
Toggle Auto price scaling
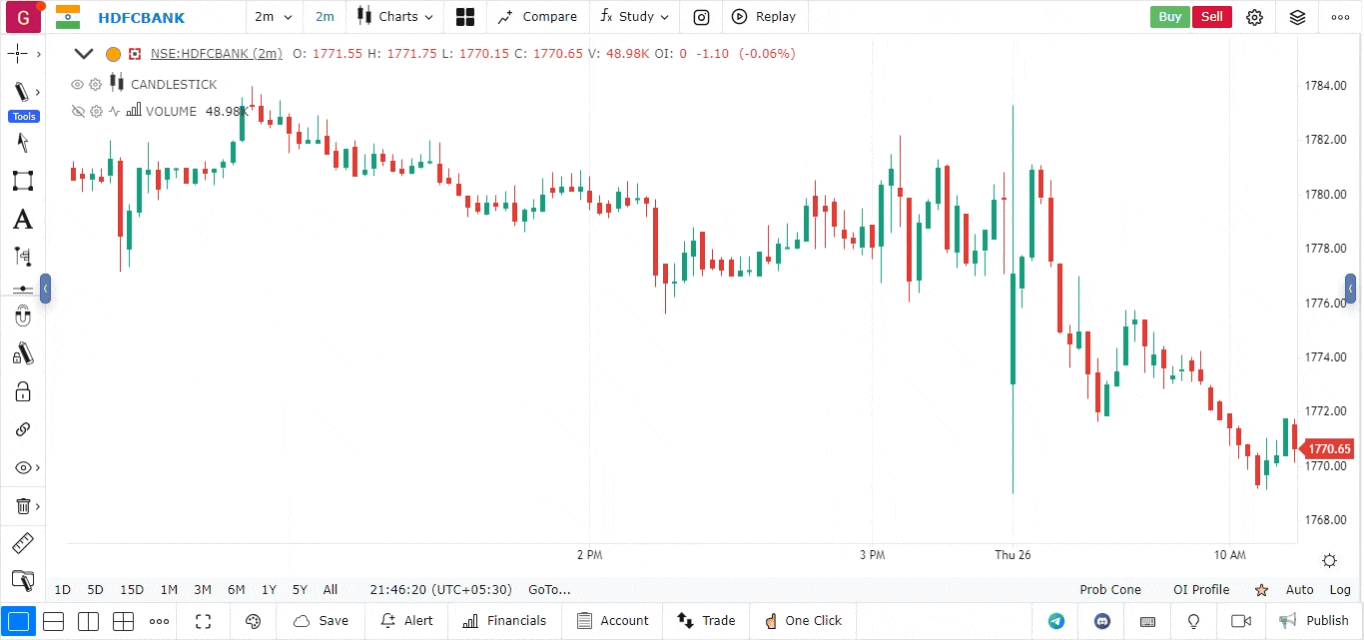coord(1299,590)
